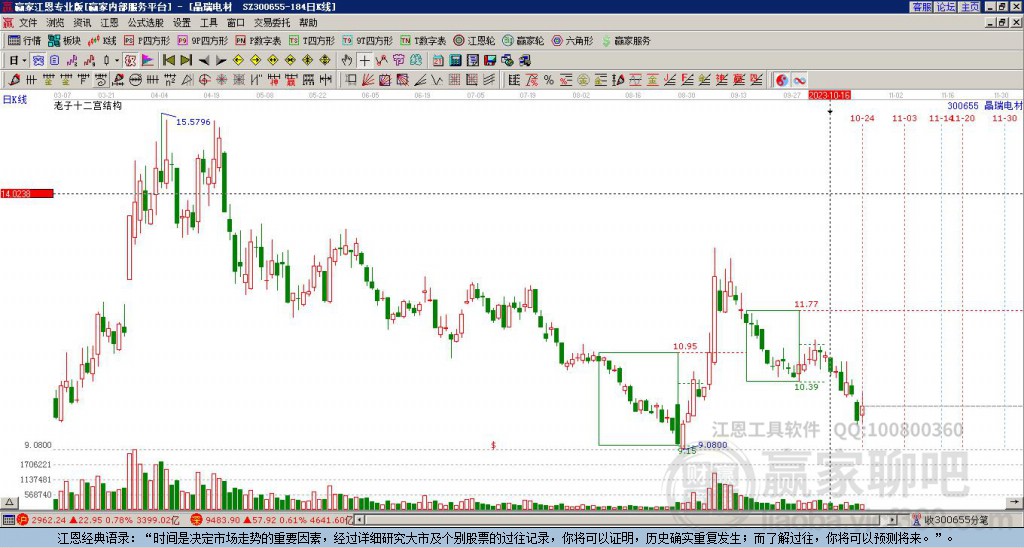
Task: Click the 收300655分笔 status entry
Action: [956, 520]
